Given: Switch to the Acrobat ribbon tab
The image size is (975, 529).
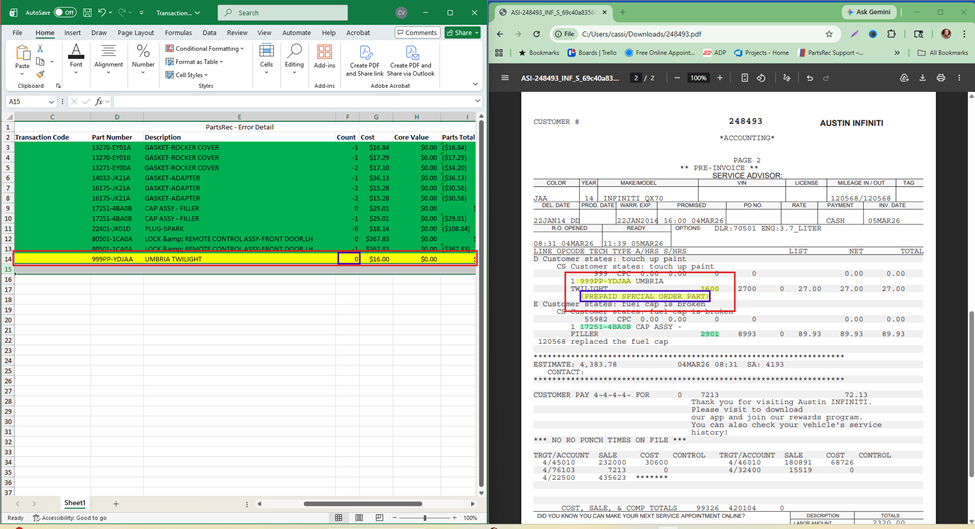Looking at the screenshot, I should (x=358, y=32).
